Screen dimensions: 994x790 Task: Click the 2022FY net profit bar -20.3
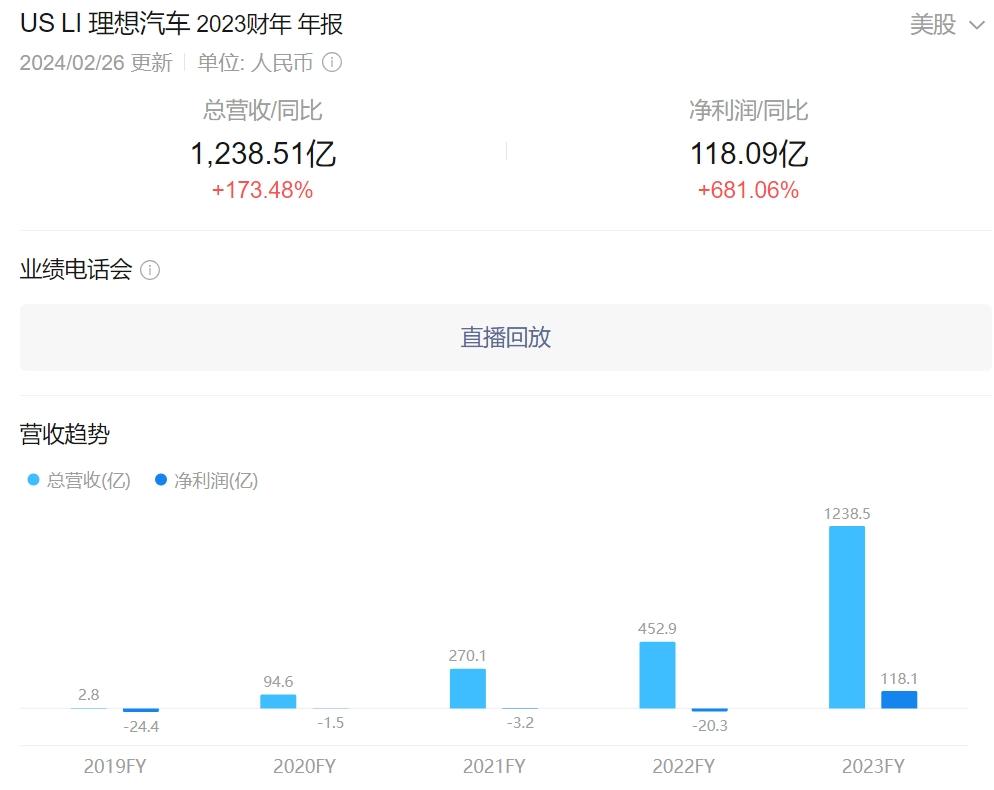point(709,710)
